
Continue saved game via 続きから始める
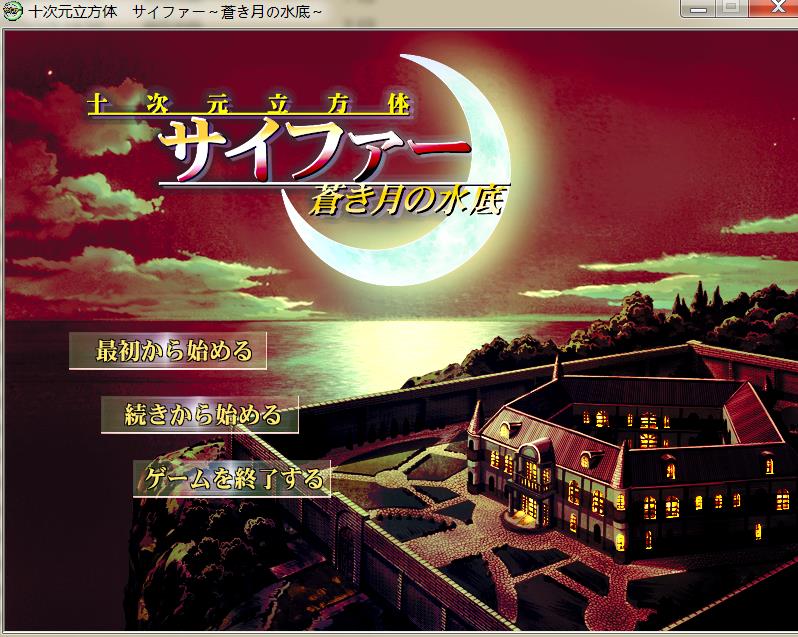200,415
